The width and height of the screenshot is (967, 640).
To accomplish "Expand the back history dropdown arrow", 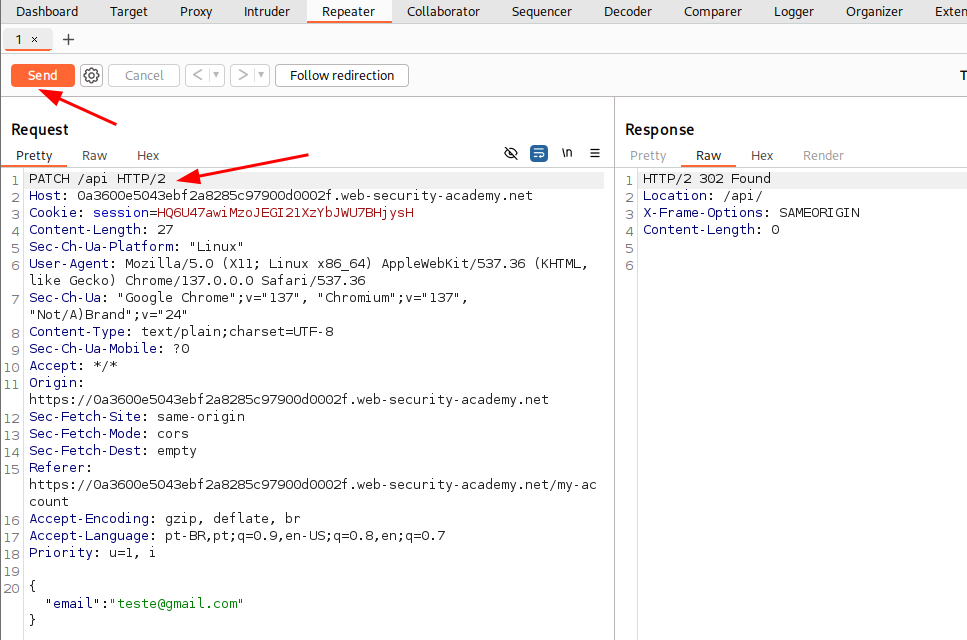I will (x=216, y=75).
